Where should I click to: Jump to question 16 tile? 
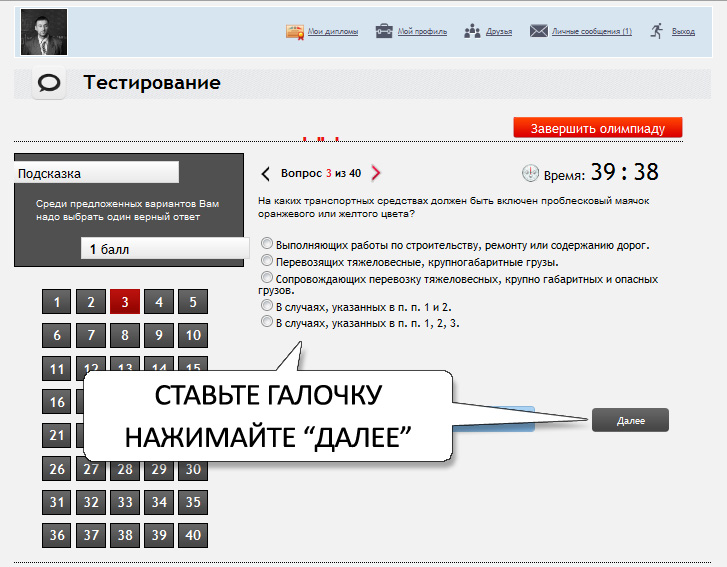click(57, 402)
